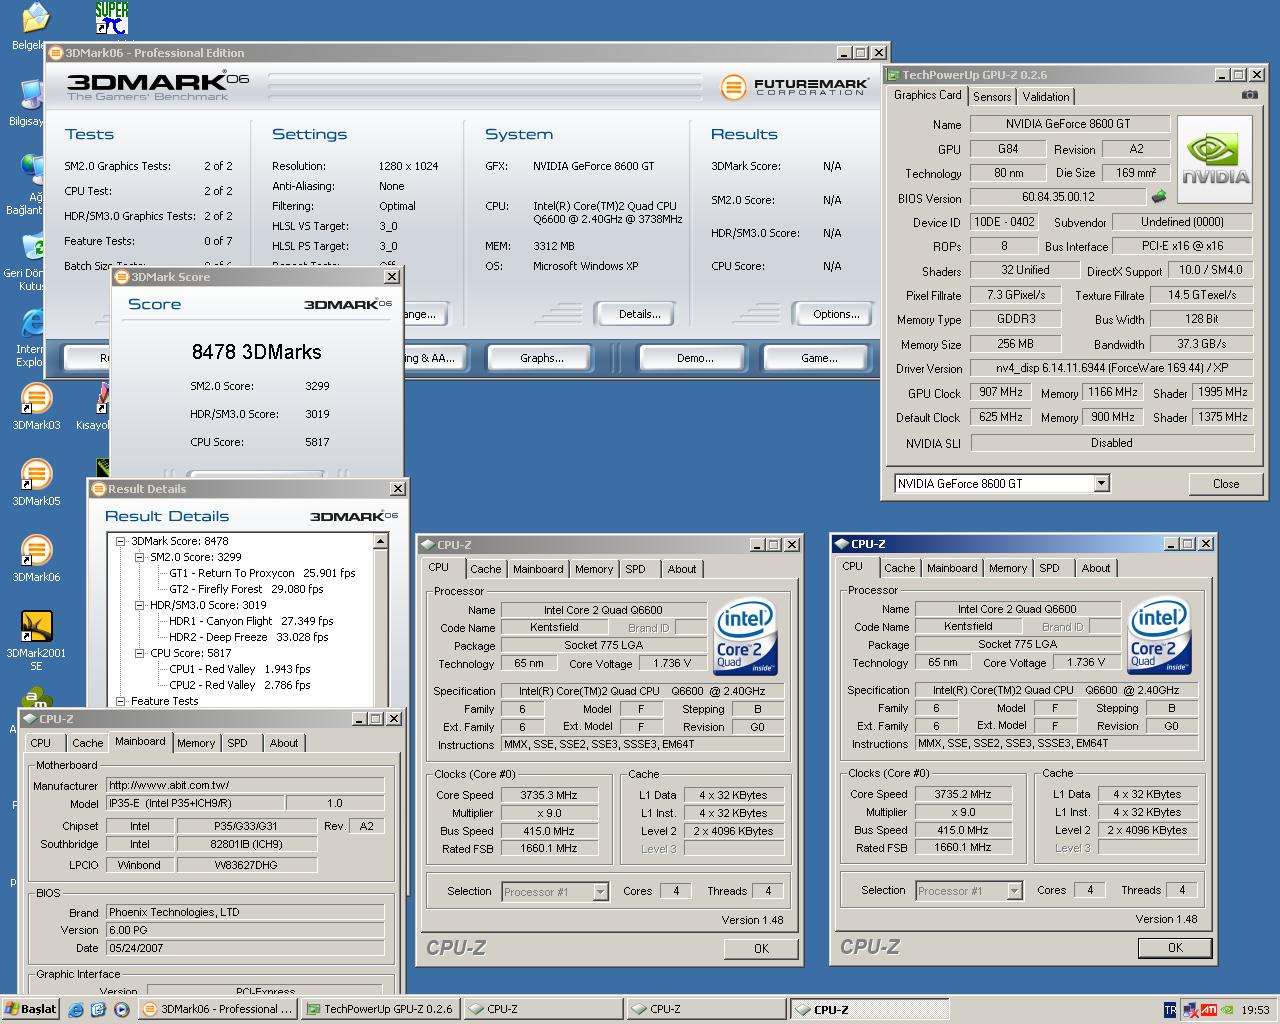Open the ATI tray icon
Screen dimensions: 1280x1024
(x=1209, y=1010)
